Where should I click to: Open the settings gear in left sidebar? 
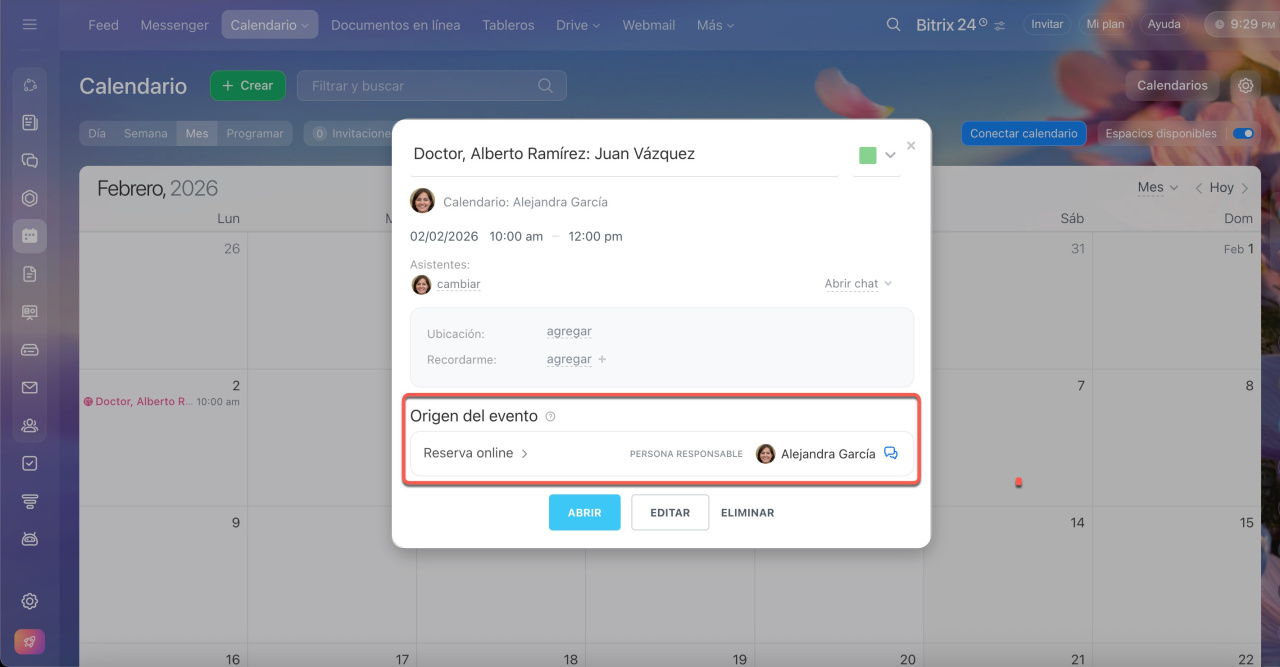(30, 601)
